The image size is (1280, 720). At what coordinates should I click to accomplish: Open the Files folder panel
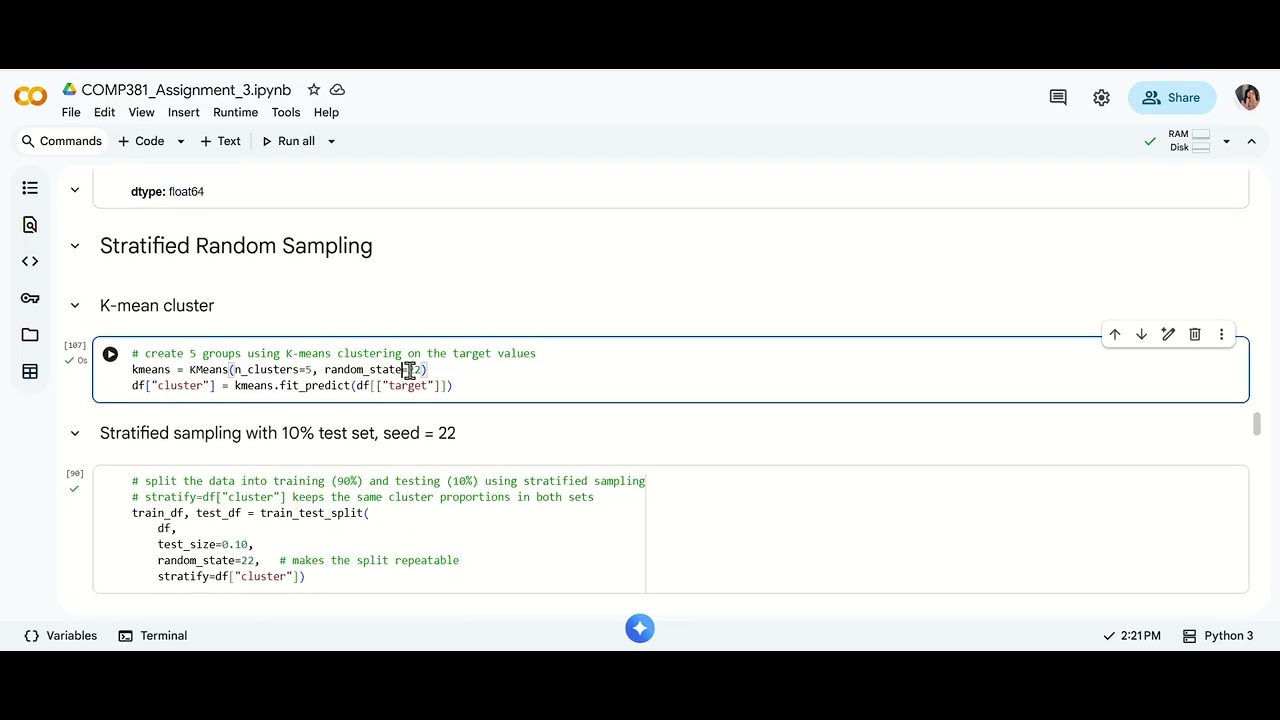pyautogui.click(x=30, y=335)
